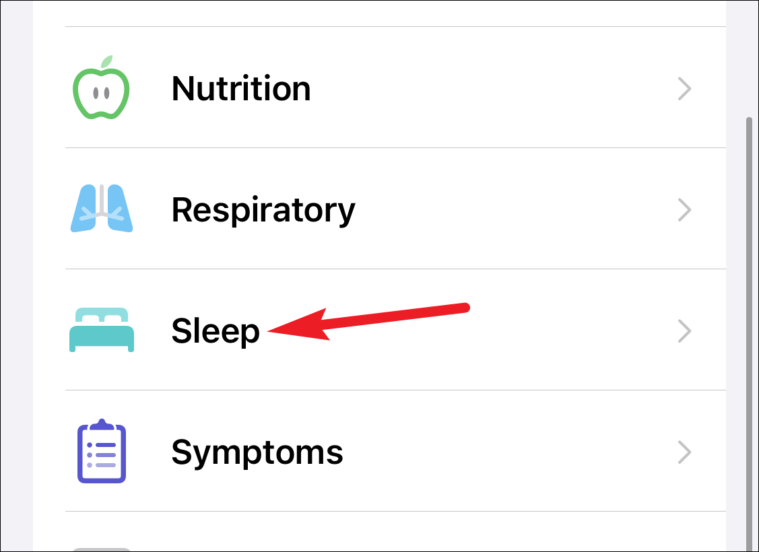Tap blank space between Respiratory label and chevron
The width and height of the screenshot is (759, 552).
[516, 210]
